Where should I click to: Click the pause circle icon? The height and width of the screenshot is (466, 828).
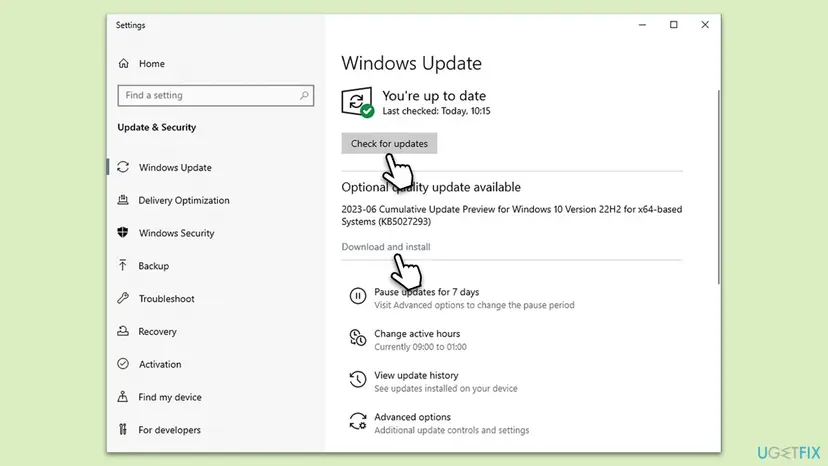tap(357, 296)
